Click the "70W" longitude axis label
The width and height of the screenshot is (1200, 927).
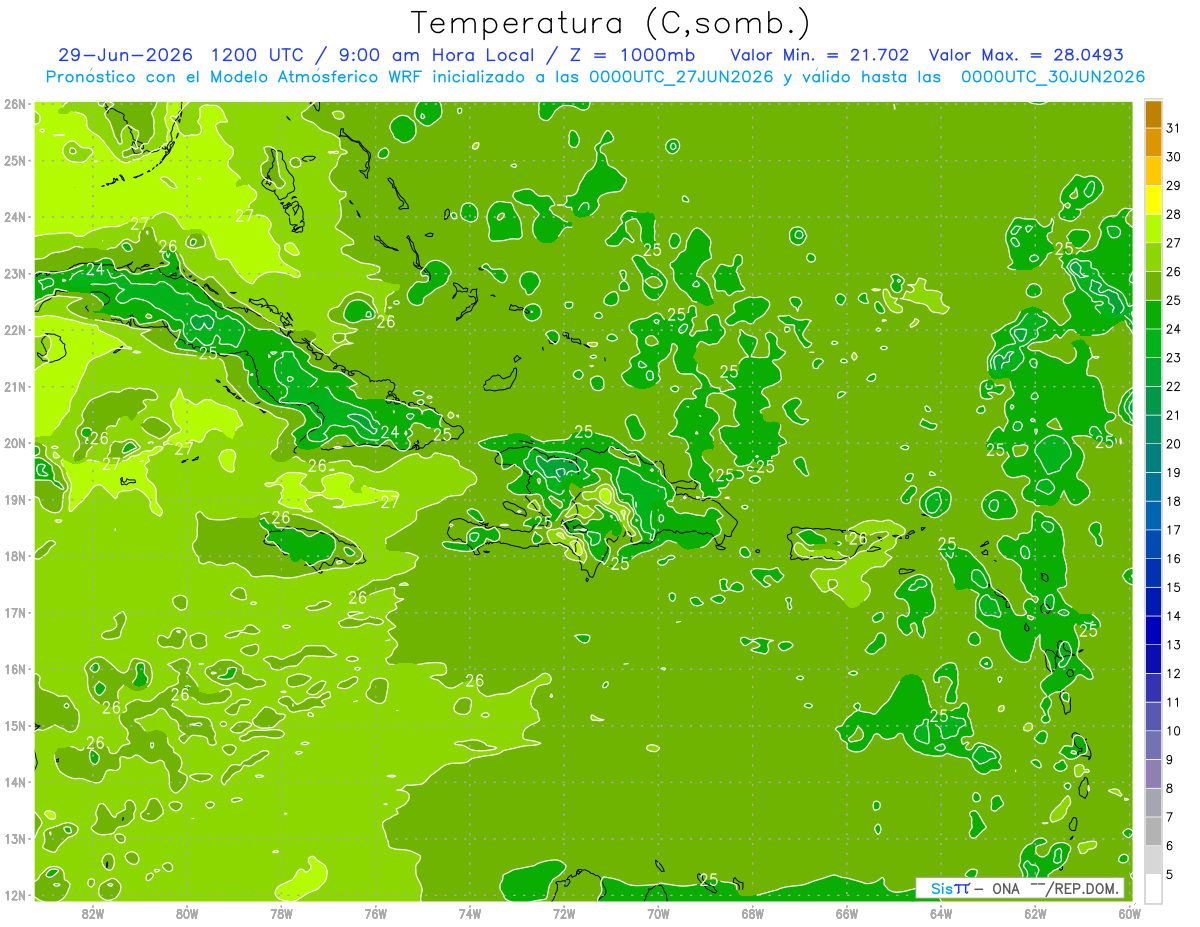(x=658, y=913)
